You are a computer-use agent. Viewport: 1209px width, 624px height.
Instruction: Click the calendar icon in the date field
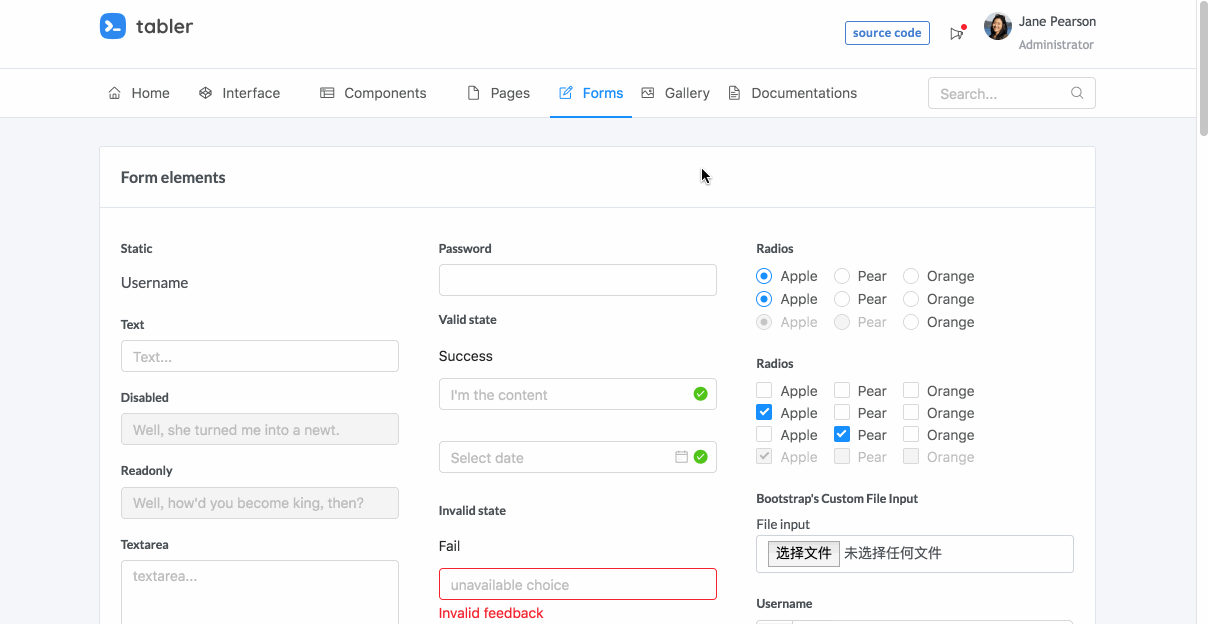click(x=681, y=457)
